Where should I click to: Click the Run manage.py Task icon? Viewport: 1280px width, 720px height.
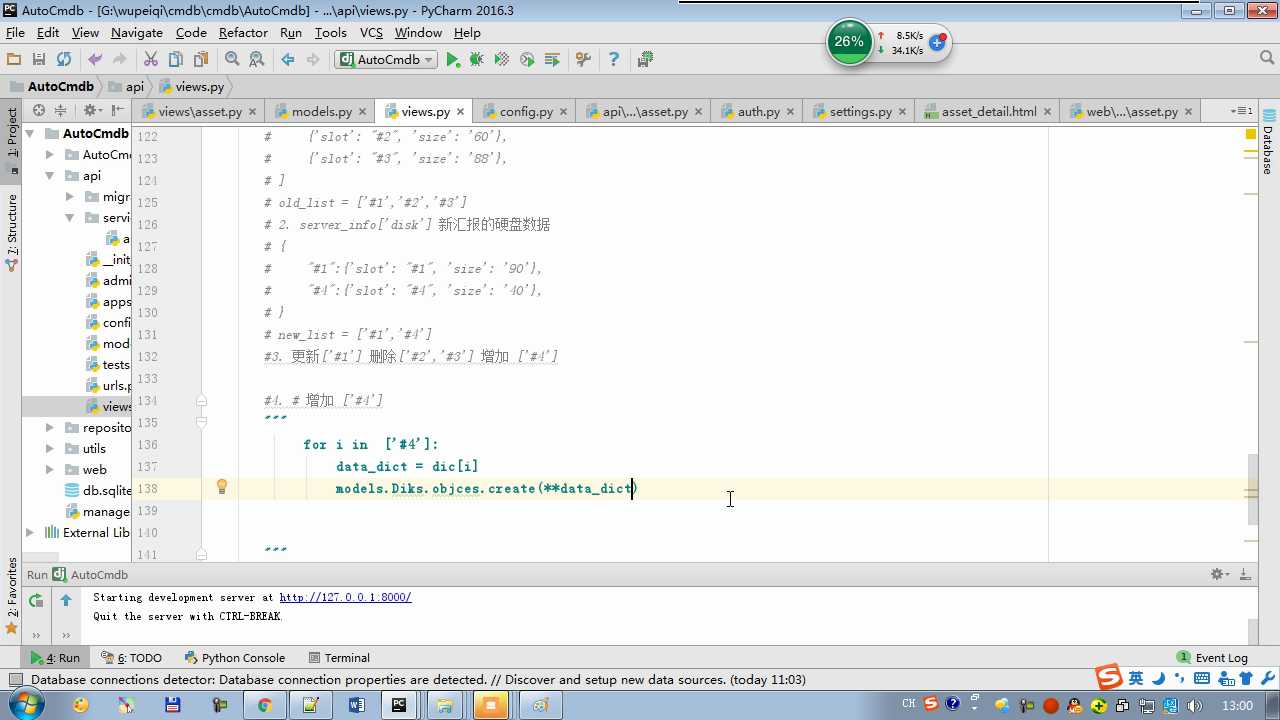click(x=552, y=60)
